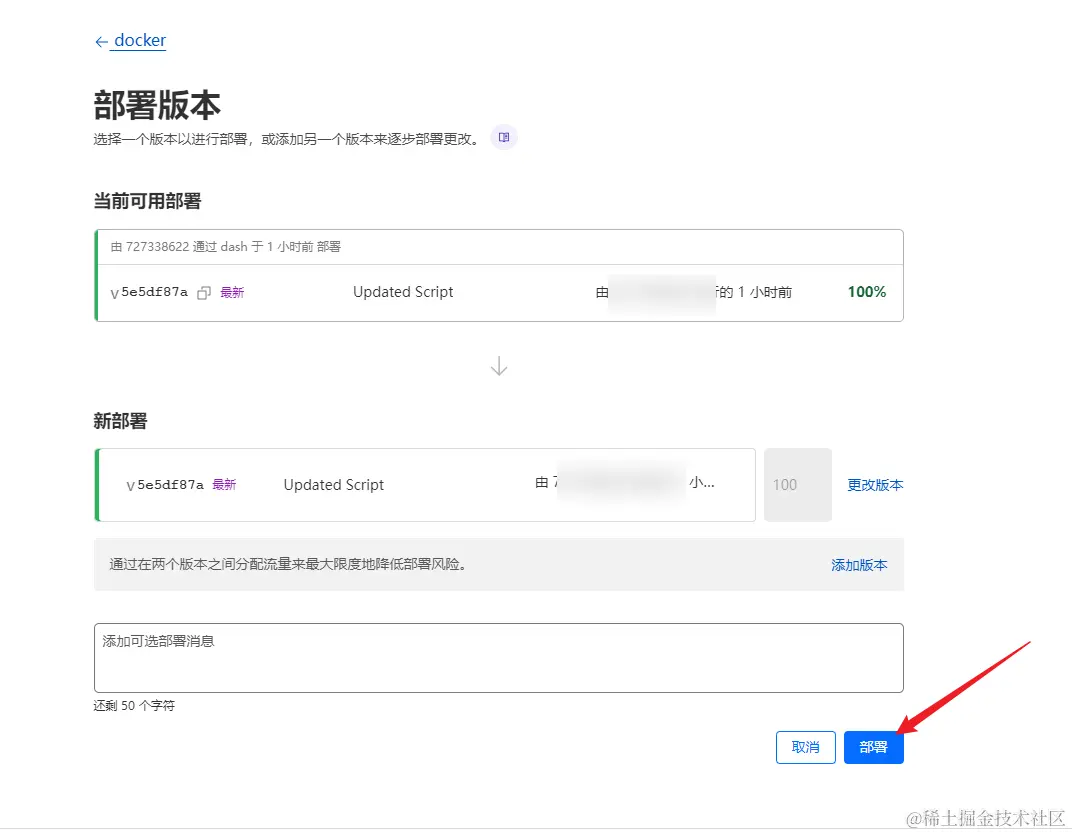Click the 最新 badge in the 新部署 section
1072x835 pixels.
224,484
